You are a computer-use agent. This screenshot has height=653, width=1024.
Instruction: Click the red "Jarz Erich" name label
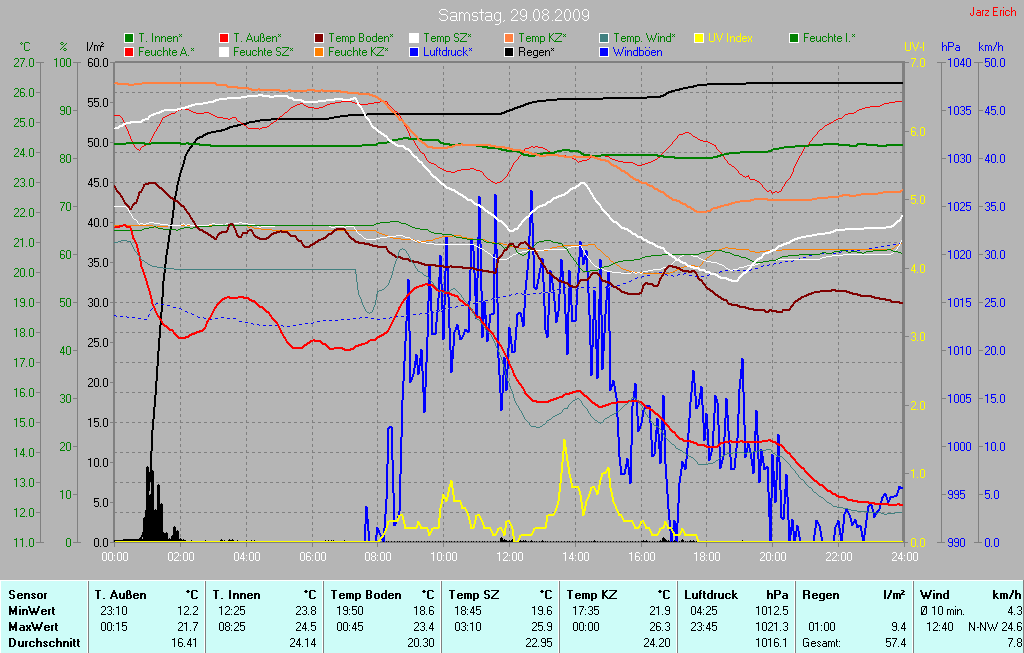point(993,12)
